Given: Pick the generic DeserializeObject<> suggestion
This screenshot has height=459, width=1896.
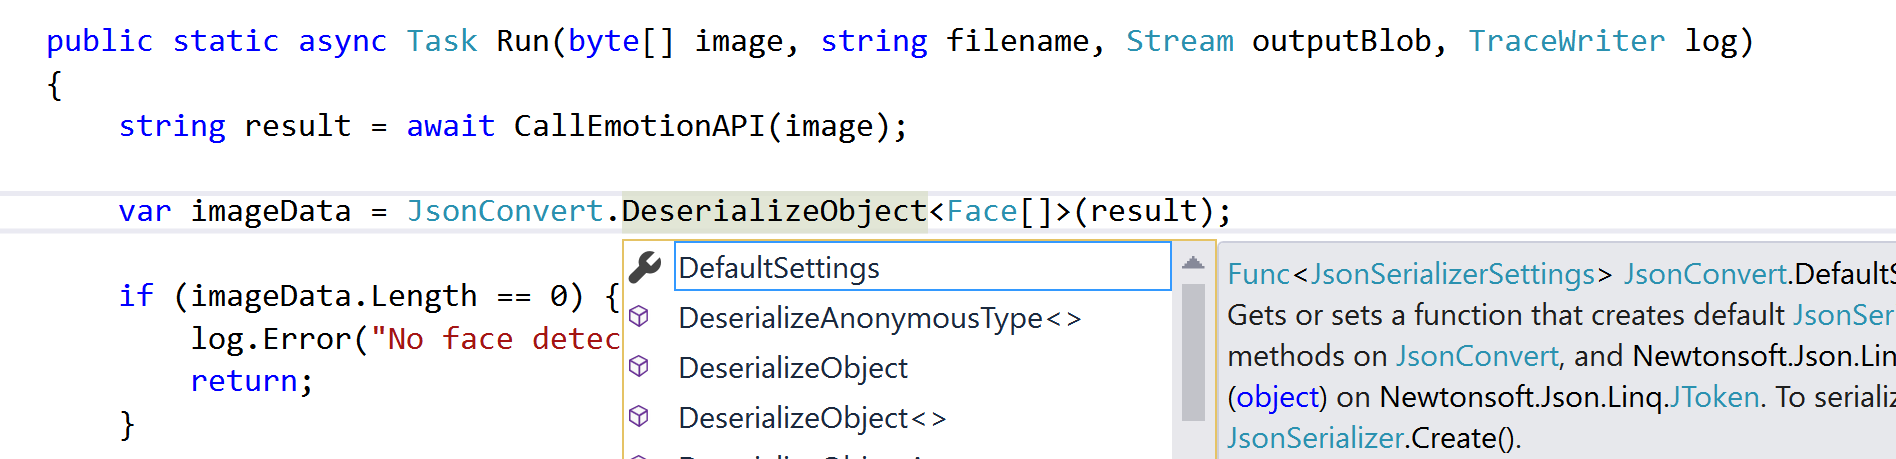Looking at the screenshot, I should (x=811, y=418).
